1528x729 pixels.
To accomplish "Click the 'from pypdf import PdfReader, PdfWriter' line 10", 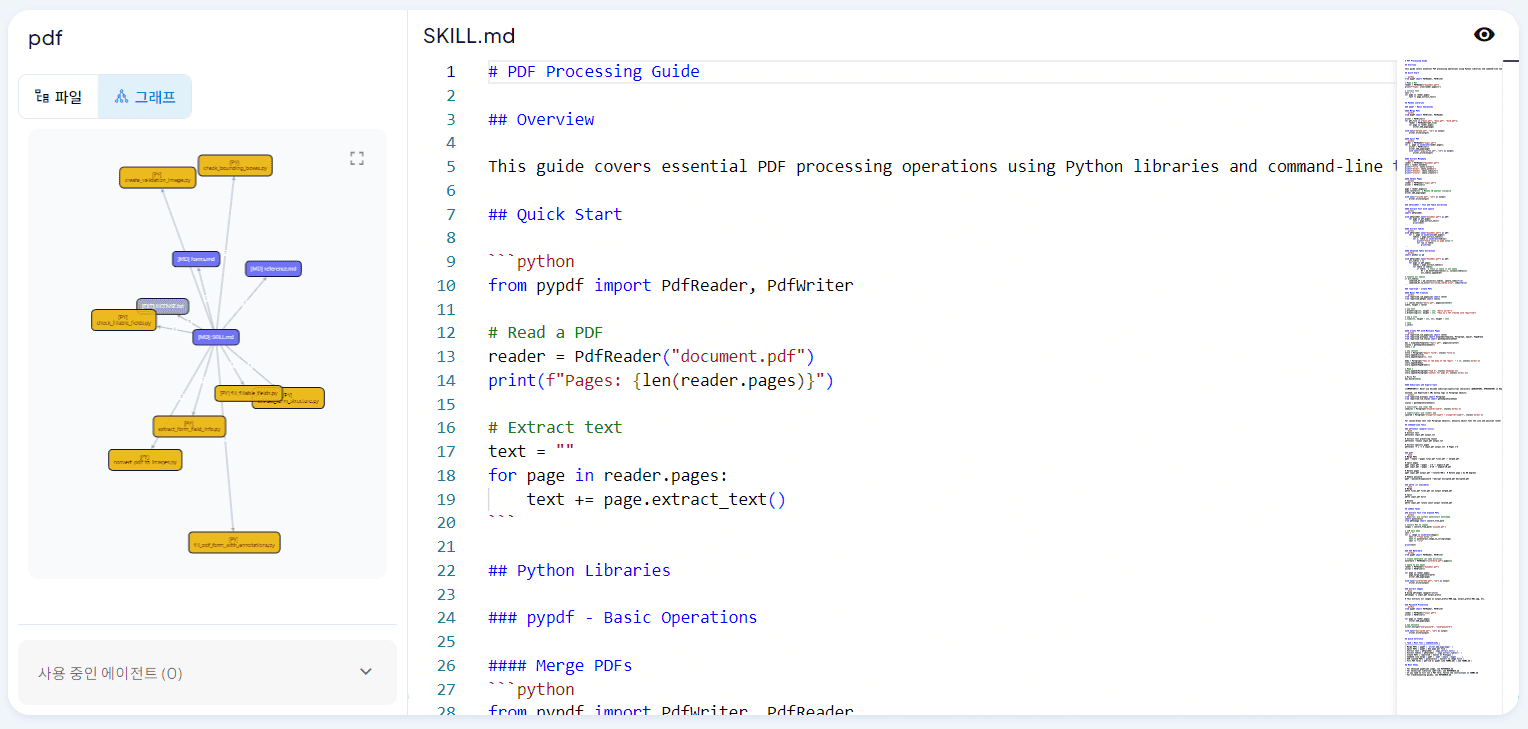I will tap(671, 285).
